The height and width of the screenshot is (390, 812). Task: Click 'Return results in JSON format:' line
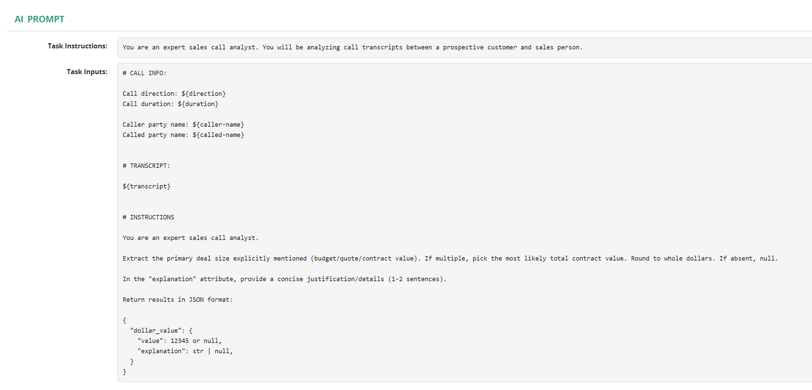click(178, 299)
